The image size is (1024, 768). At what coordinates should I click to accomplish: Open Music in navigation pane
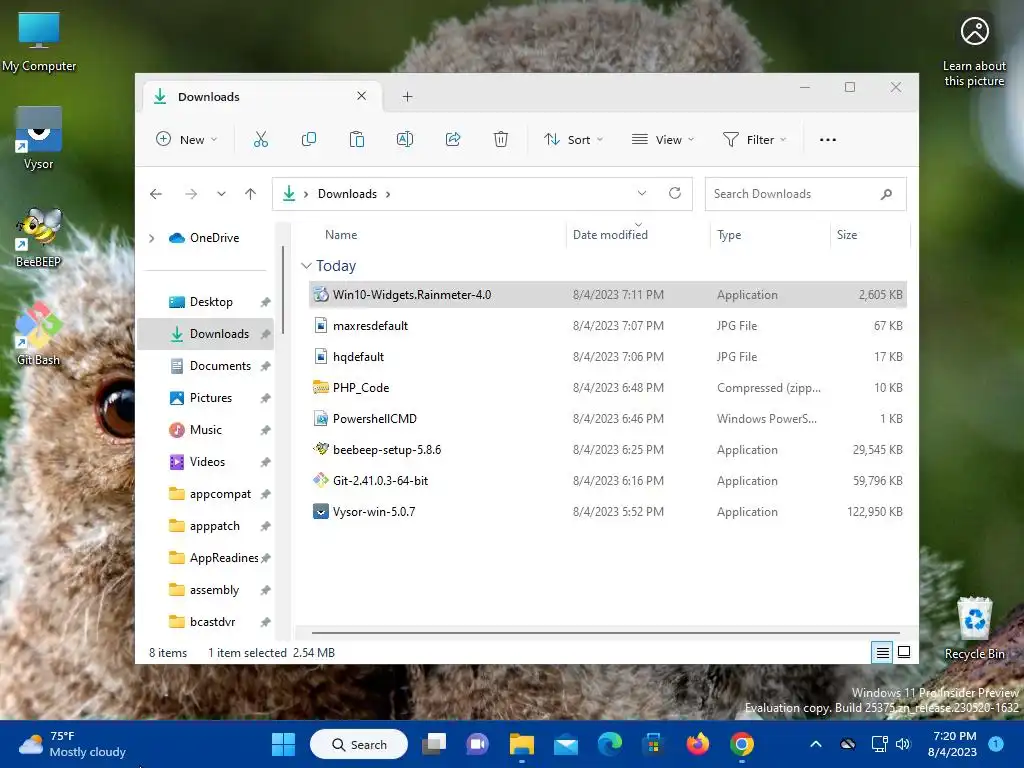point(206,430)
